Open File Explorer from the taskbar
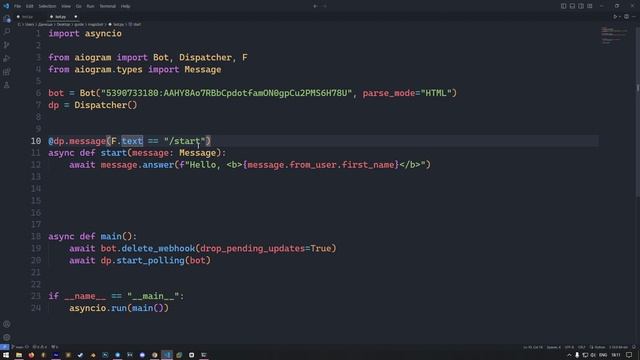The height and width of the screenshot is (360, 640). point(19,355)
